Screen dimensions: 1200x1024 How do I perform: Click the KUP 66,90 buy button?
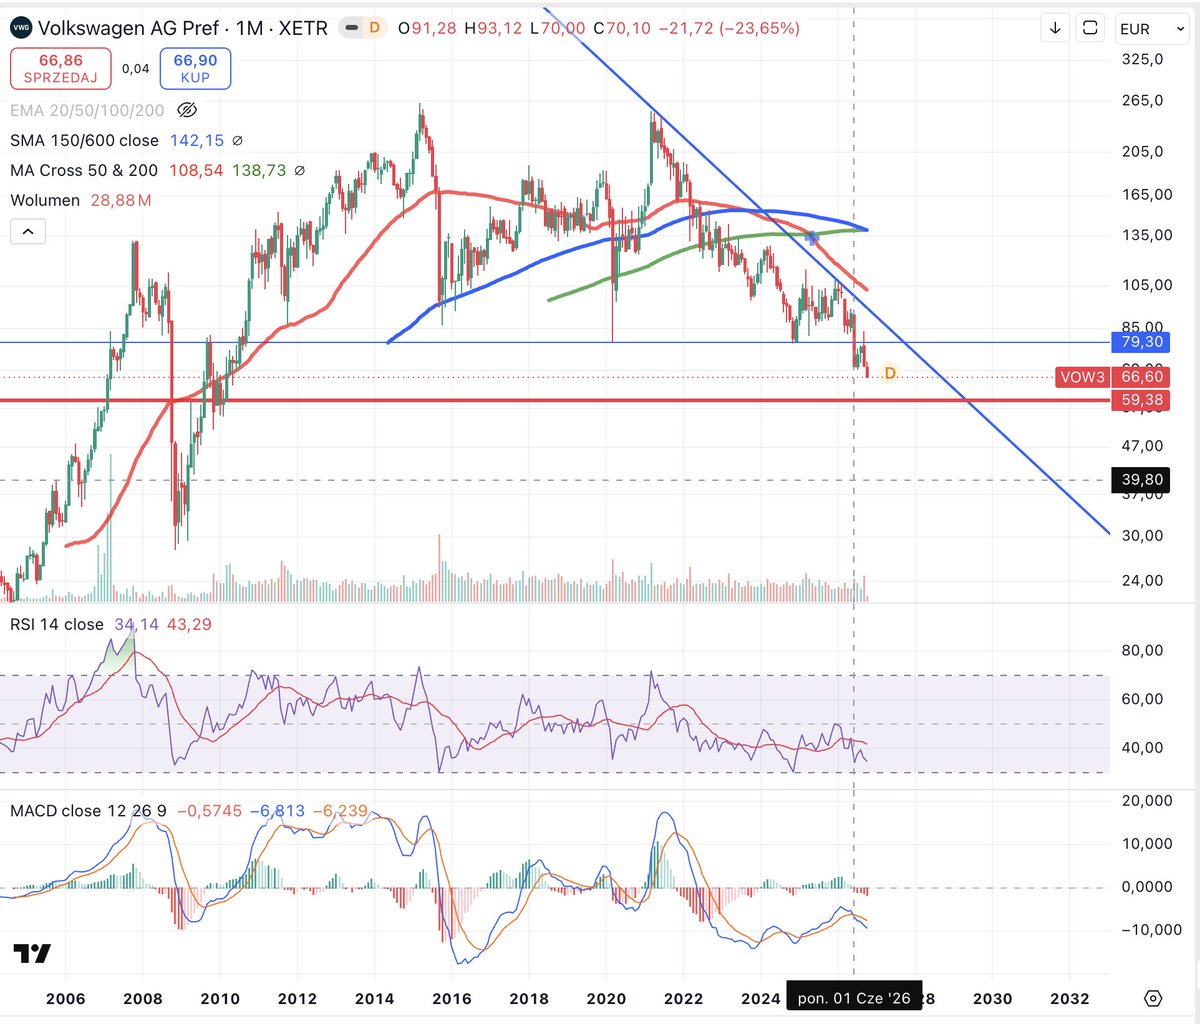click(x=195, y=69)
